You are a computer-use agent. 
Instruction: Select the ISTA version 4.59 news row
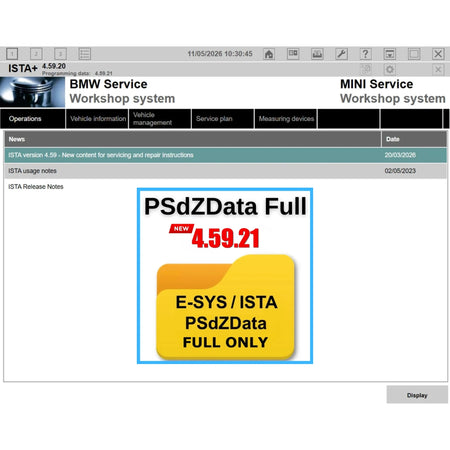[225, 155]
